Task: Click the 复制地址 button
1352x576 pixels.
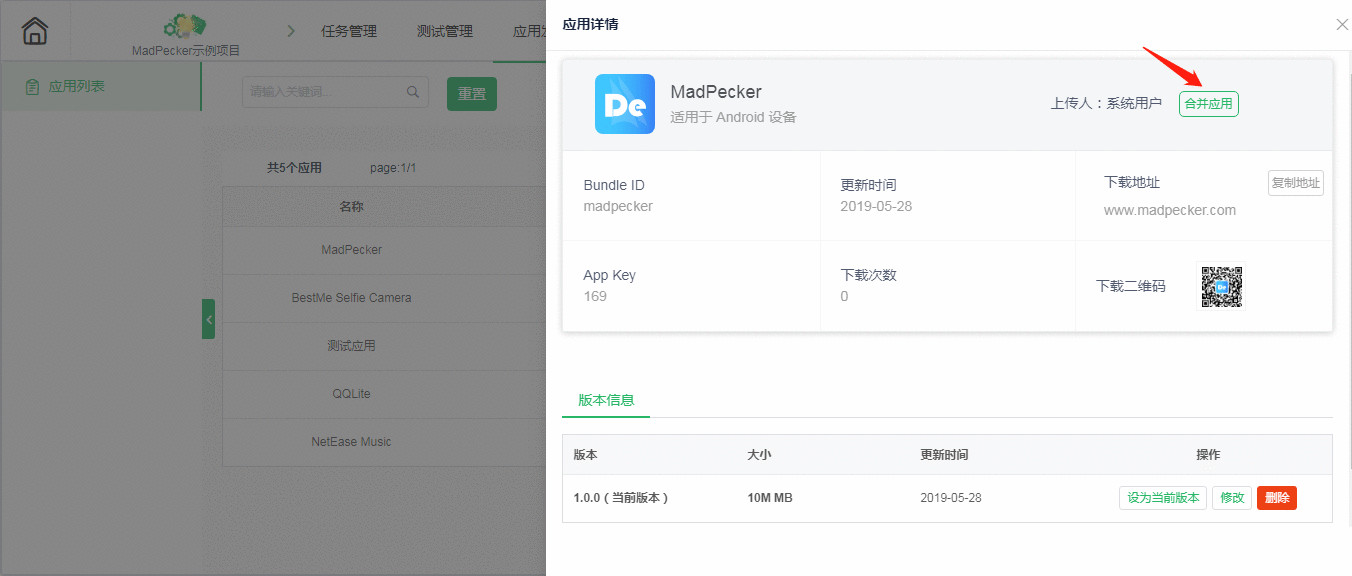Action: coord(1296,183)
